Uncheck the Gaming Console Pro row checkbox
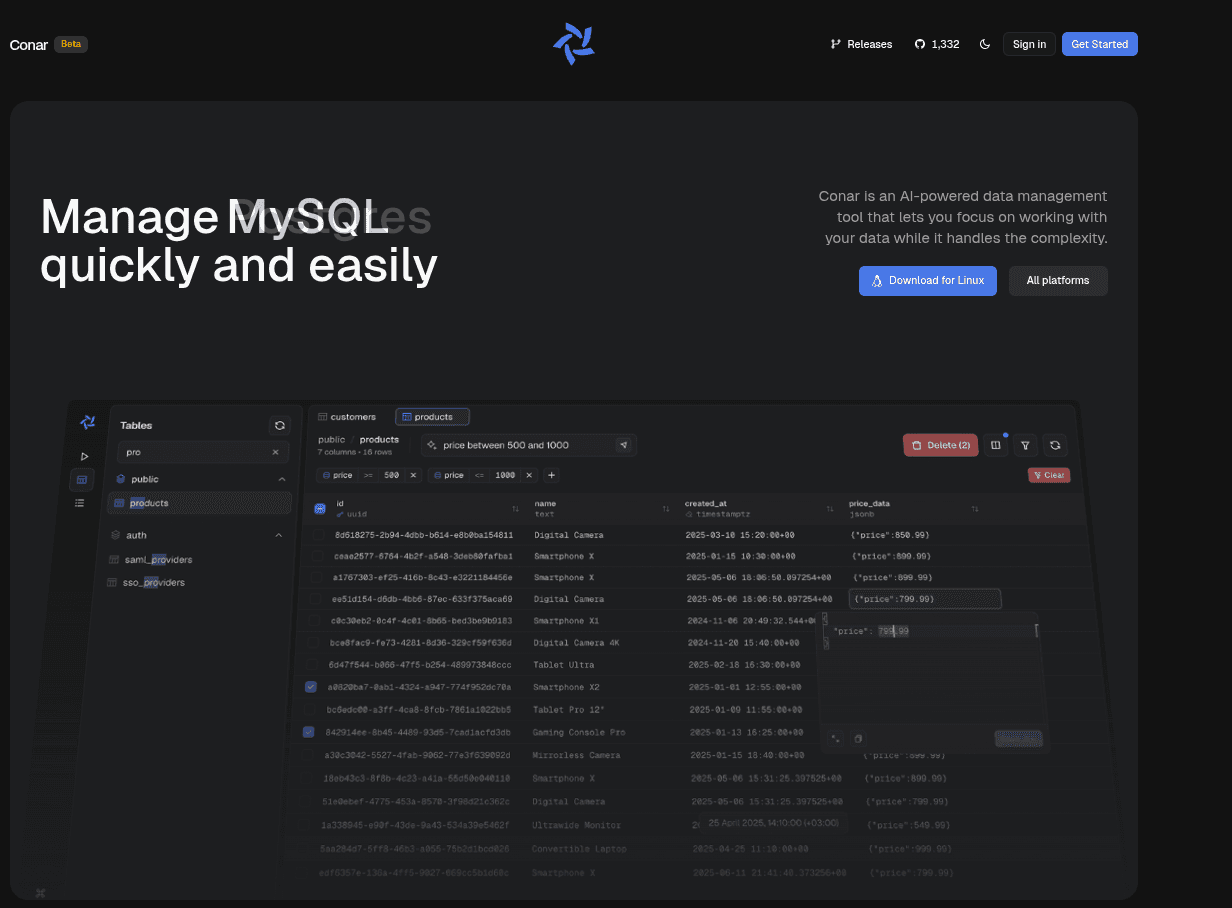This screenshot has width=1232, height=908. (x=308, y=732)
